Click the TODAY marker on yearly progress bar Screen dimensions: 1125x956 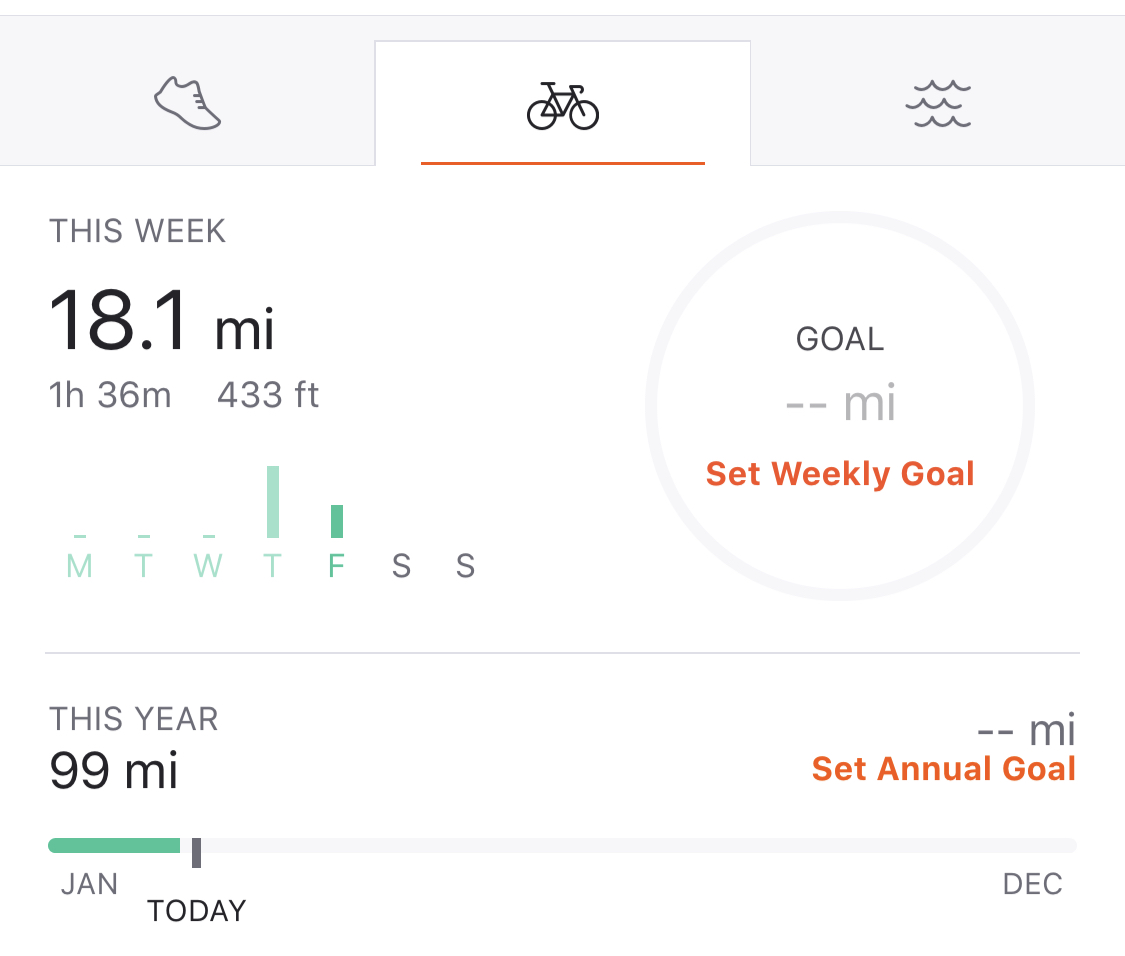click(197, 852)
